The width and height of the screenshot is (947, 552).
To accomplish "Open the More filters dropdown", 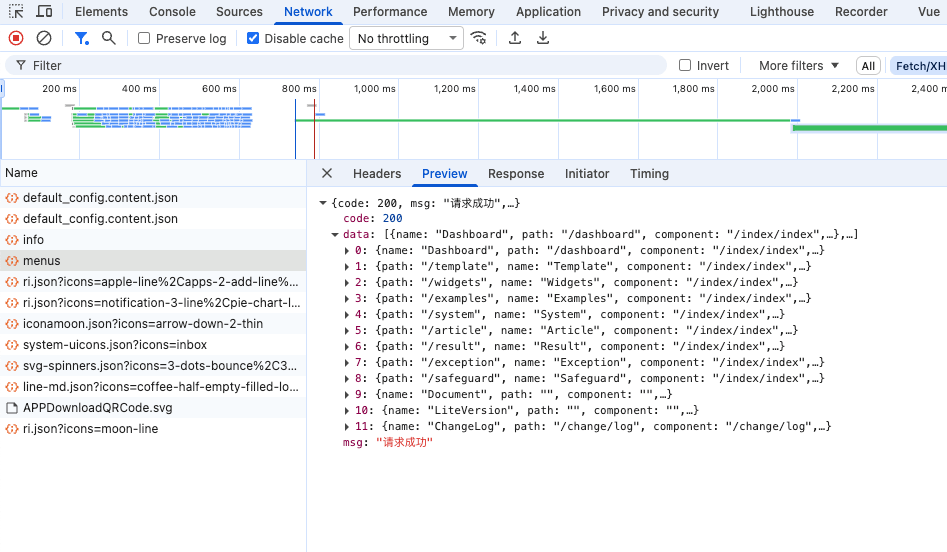I will coord(798,65).
